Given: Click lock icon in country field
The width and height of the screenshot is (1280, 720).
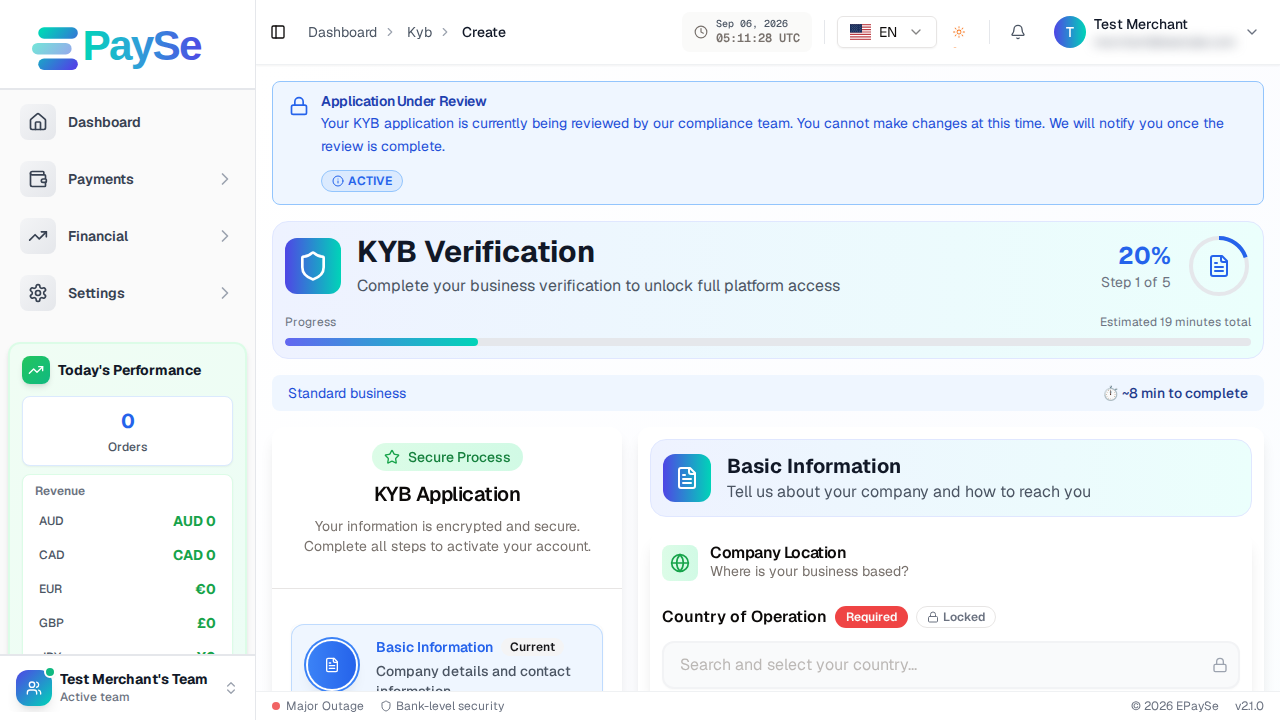Looking at the screenshot, I should pyautogui.click(x=1220, y=665).
